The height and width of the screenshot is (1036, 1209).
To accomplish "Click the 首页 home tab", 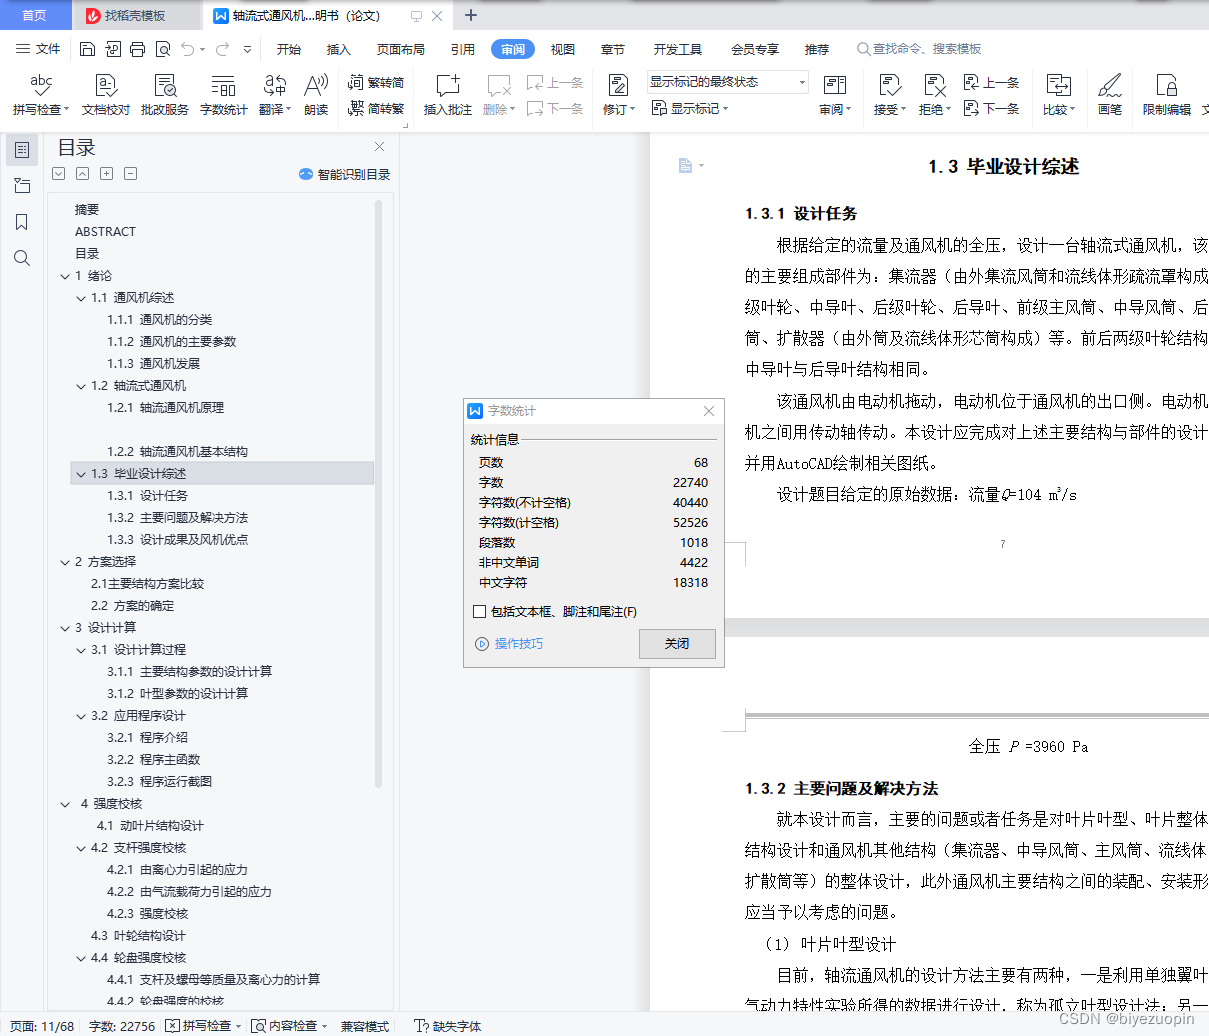I will click(35, 15).
